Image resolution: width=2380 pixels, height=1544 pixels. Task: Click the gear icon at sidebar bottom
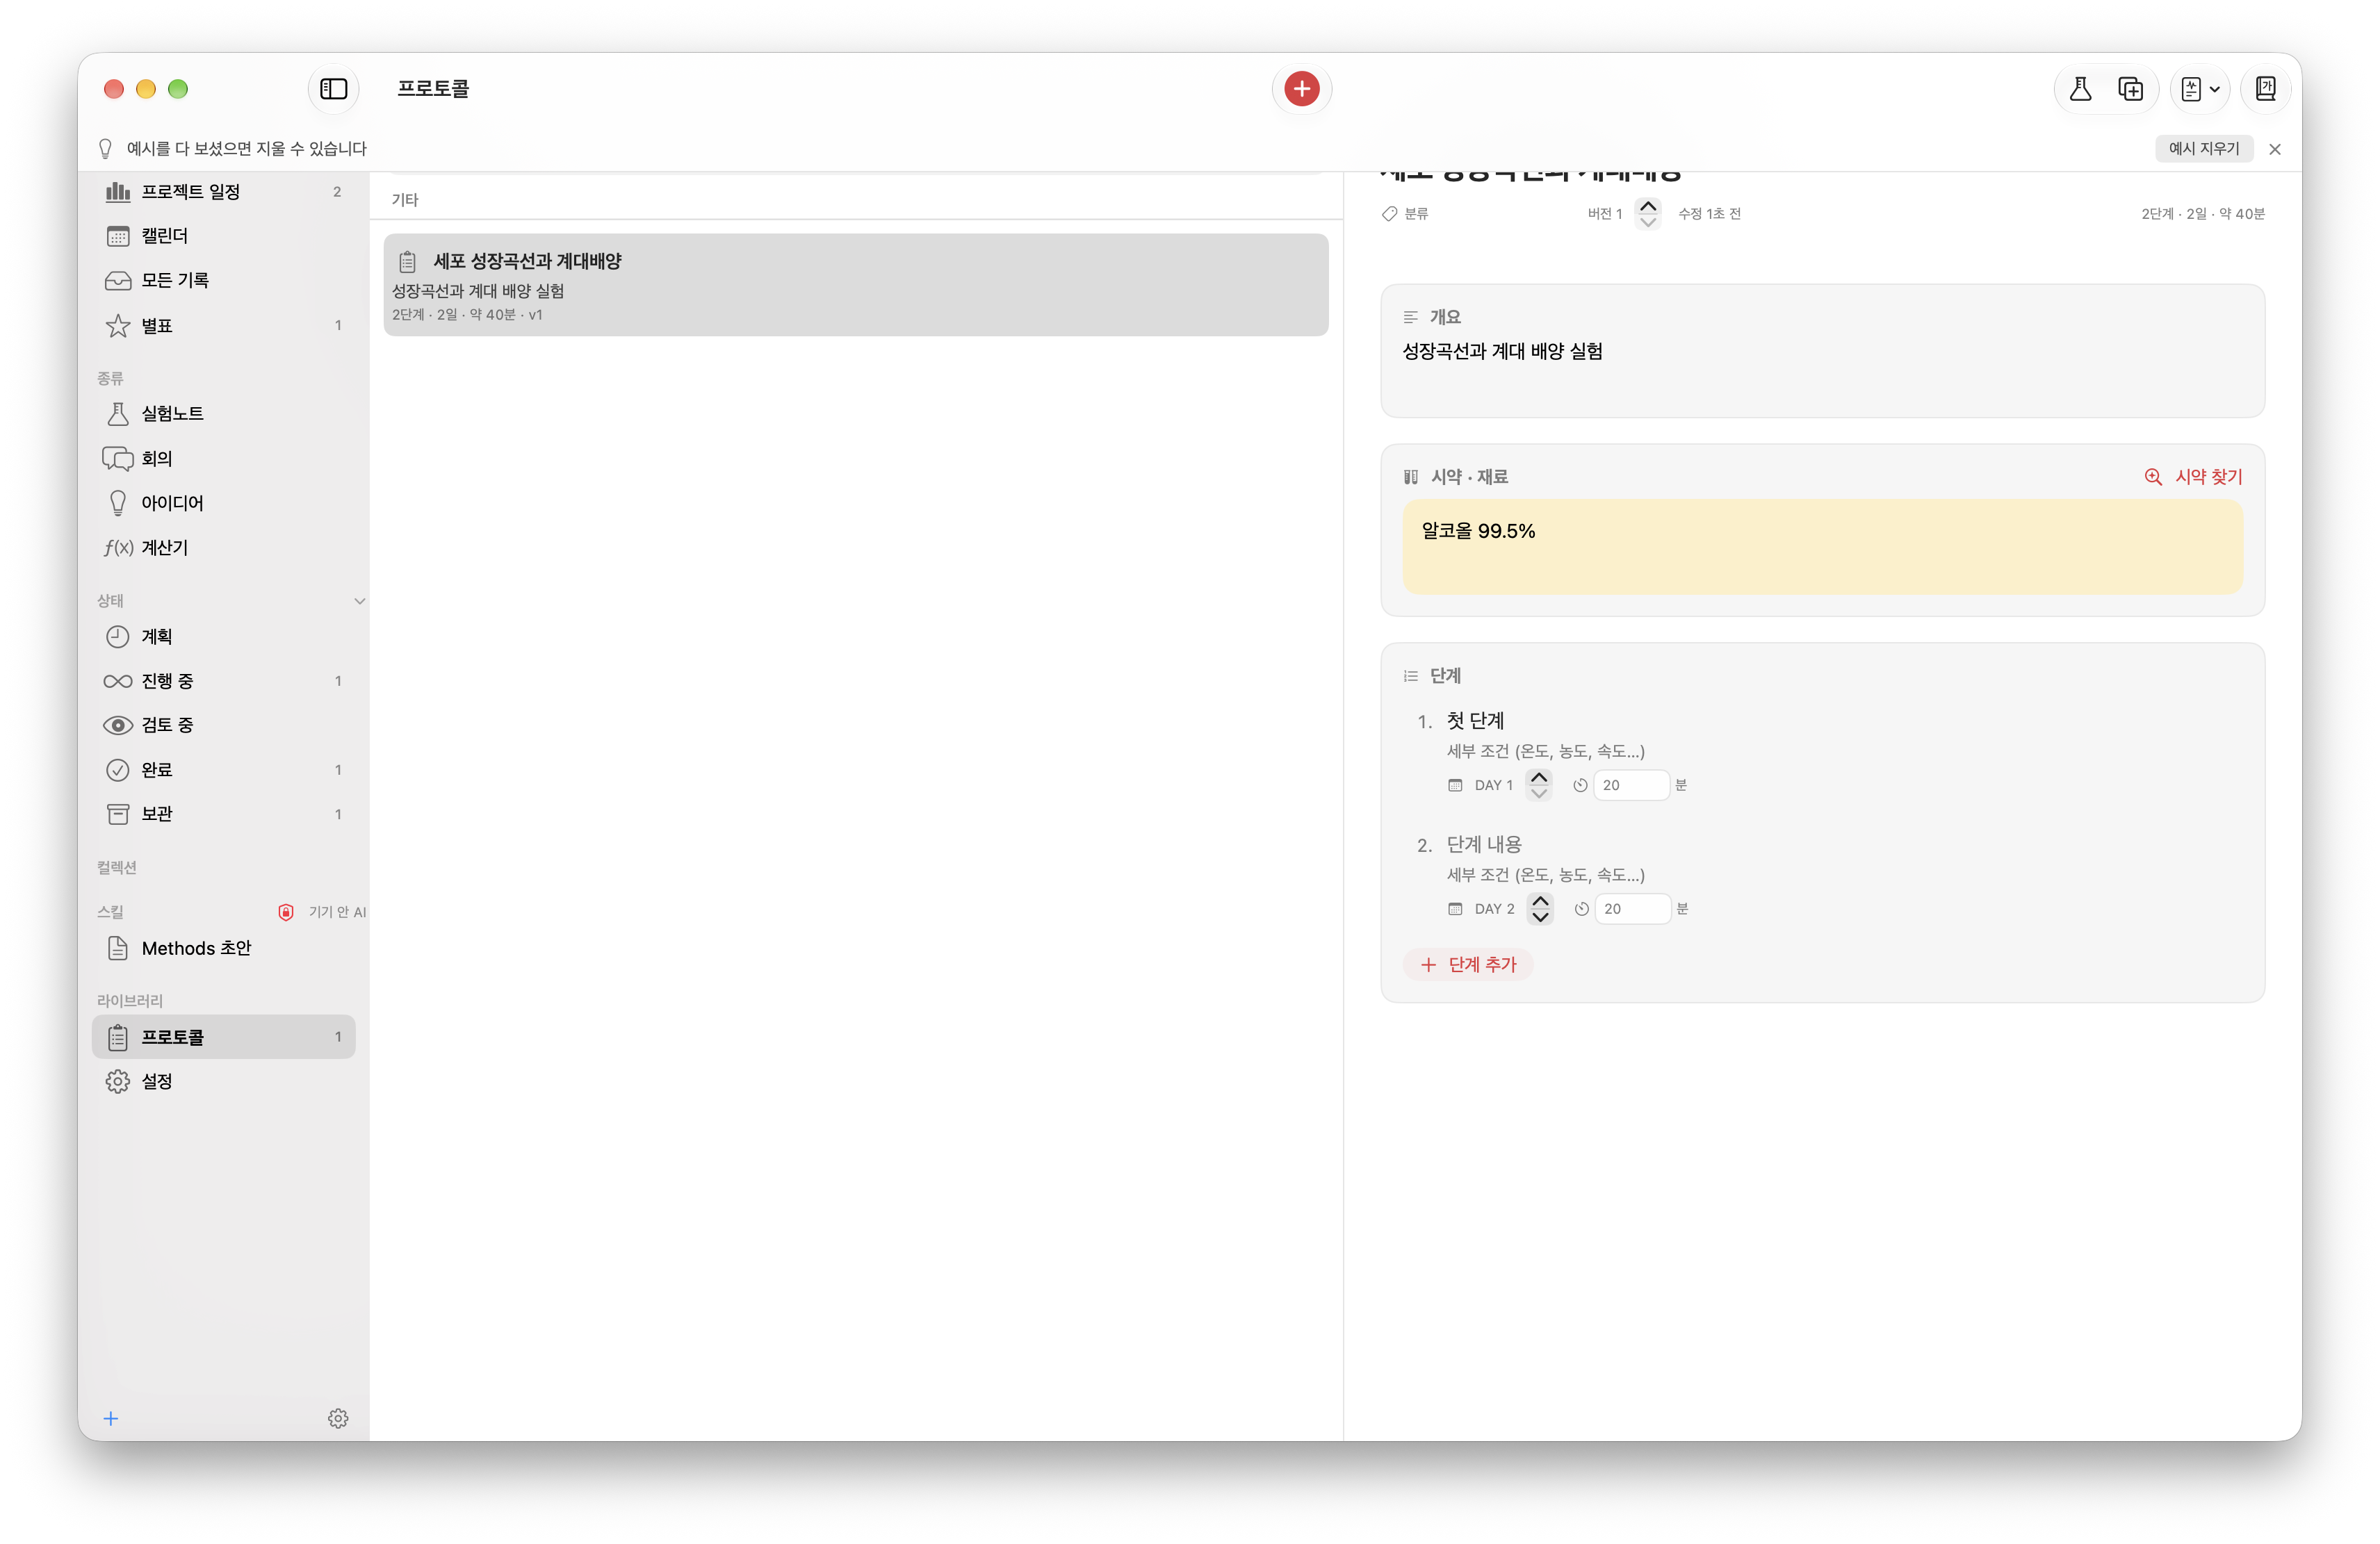point(338,1418)
